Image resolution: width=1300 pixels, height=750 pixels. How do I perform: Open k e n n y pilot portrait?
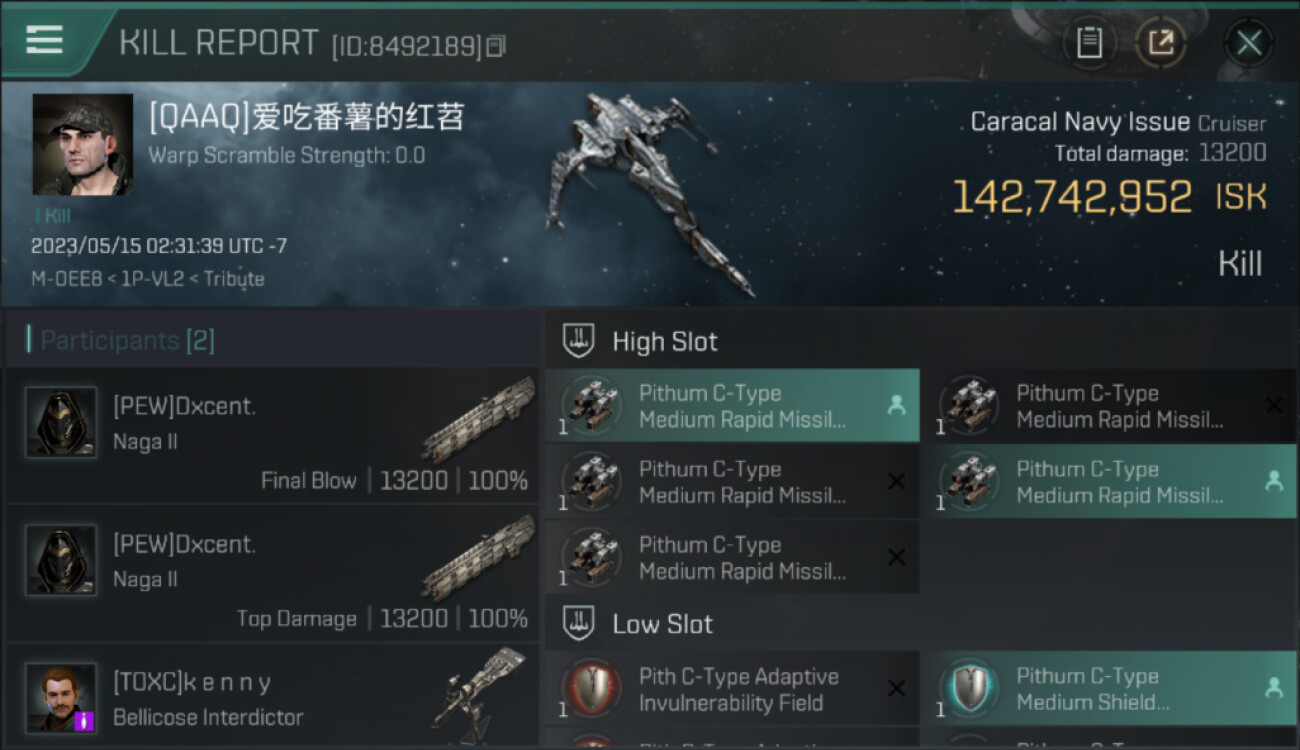click(61, 697)
